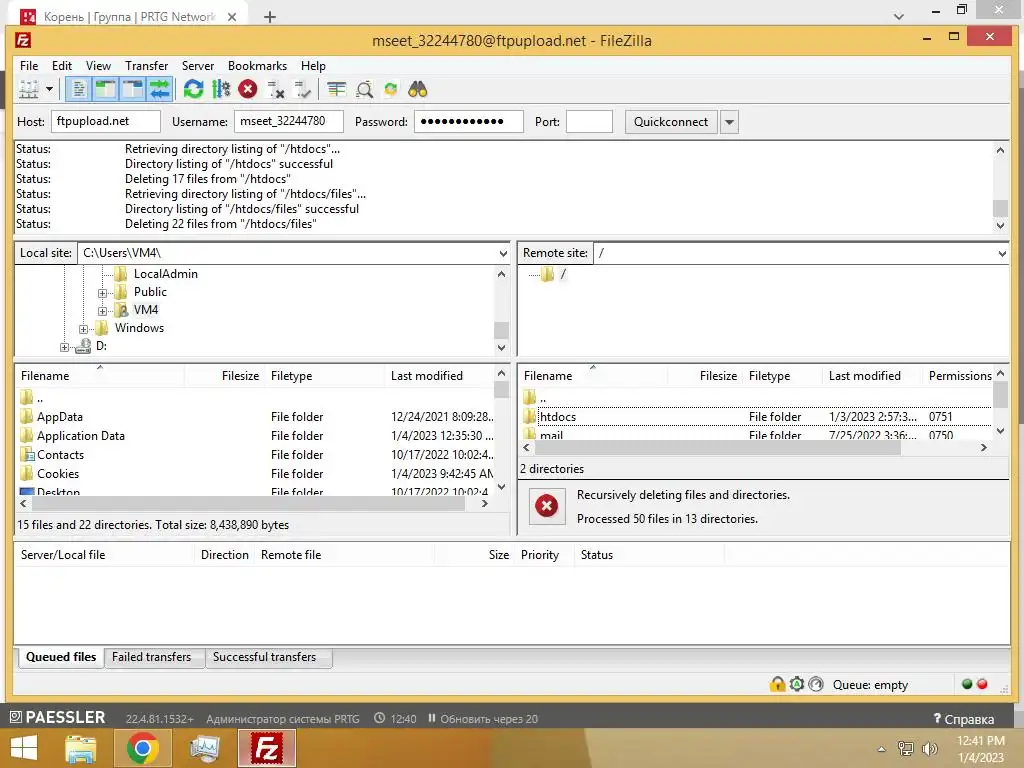This screenshot has width=1024, height=768.
Task: Open the Local site path dropdown
Action: point(503,253)
